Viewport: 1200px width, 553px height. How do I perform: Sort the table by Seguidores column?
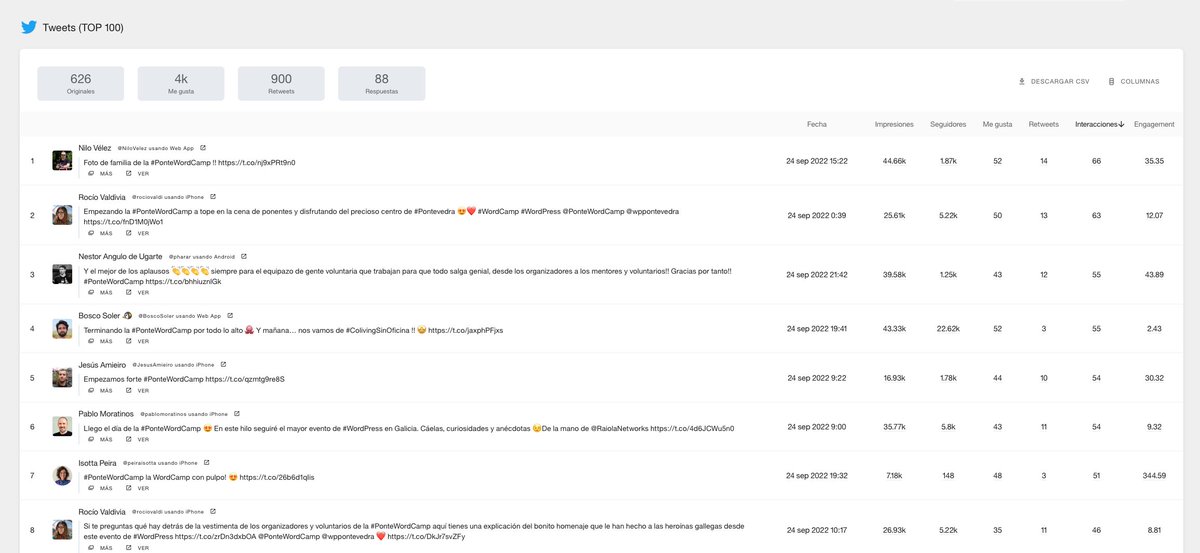[x=948, y=124]
